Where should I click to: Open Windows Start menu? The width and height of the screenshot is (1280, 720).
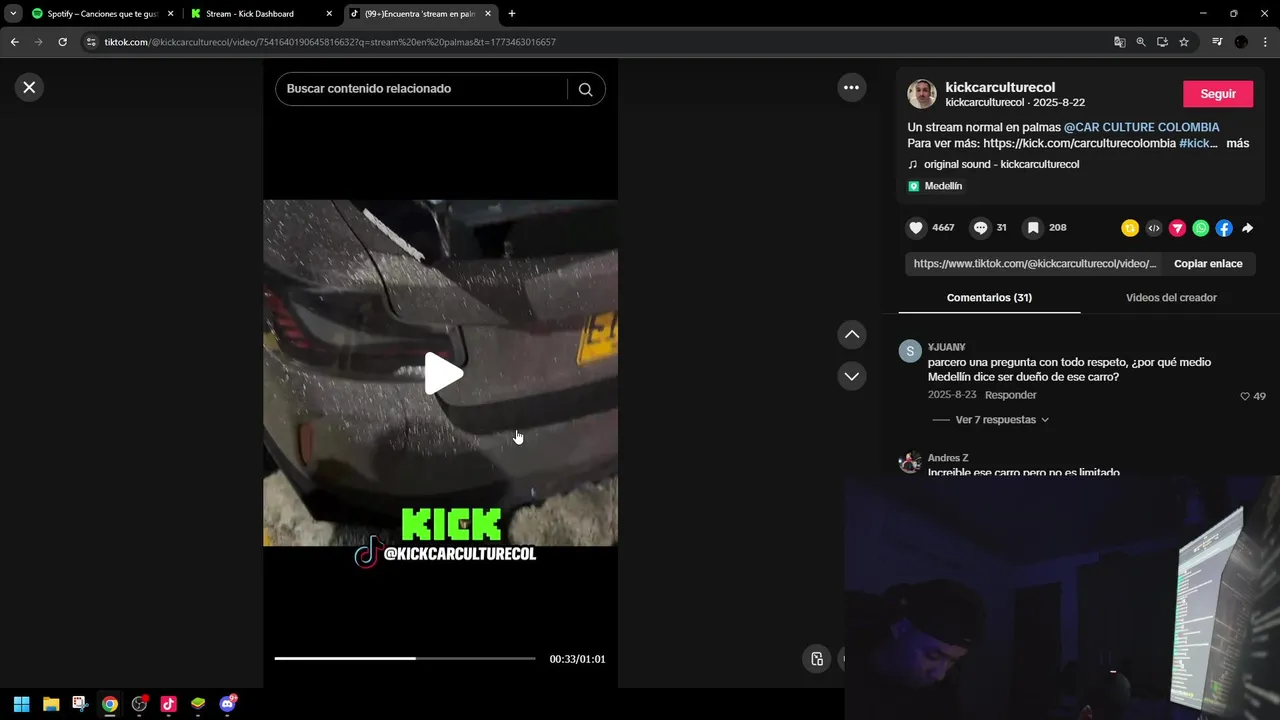pyautogui.click(x=21, y=704)
